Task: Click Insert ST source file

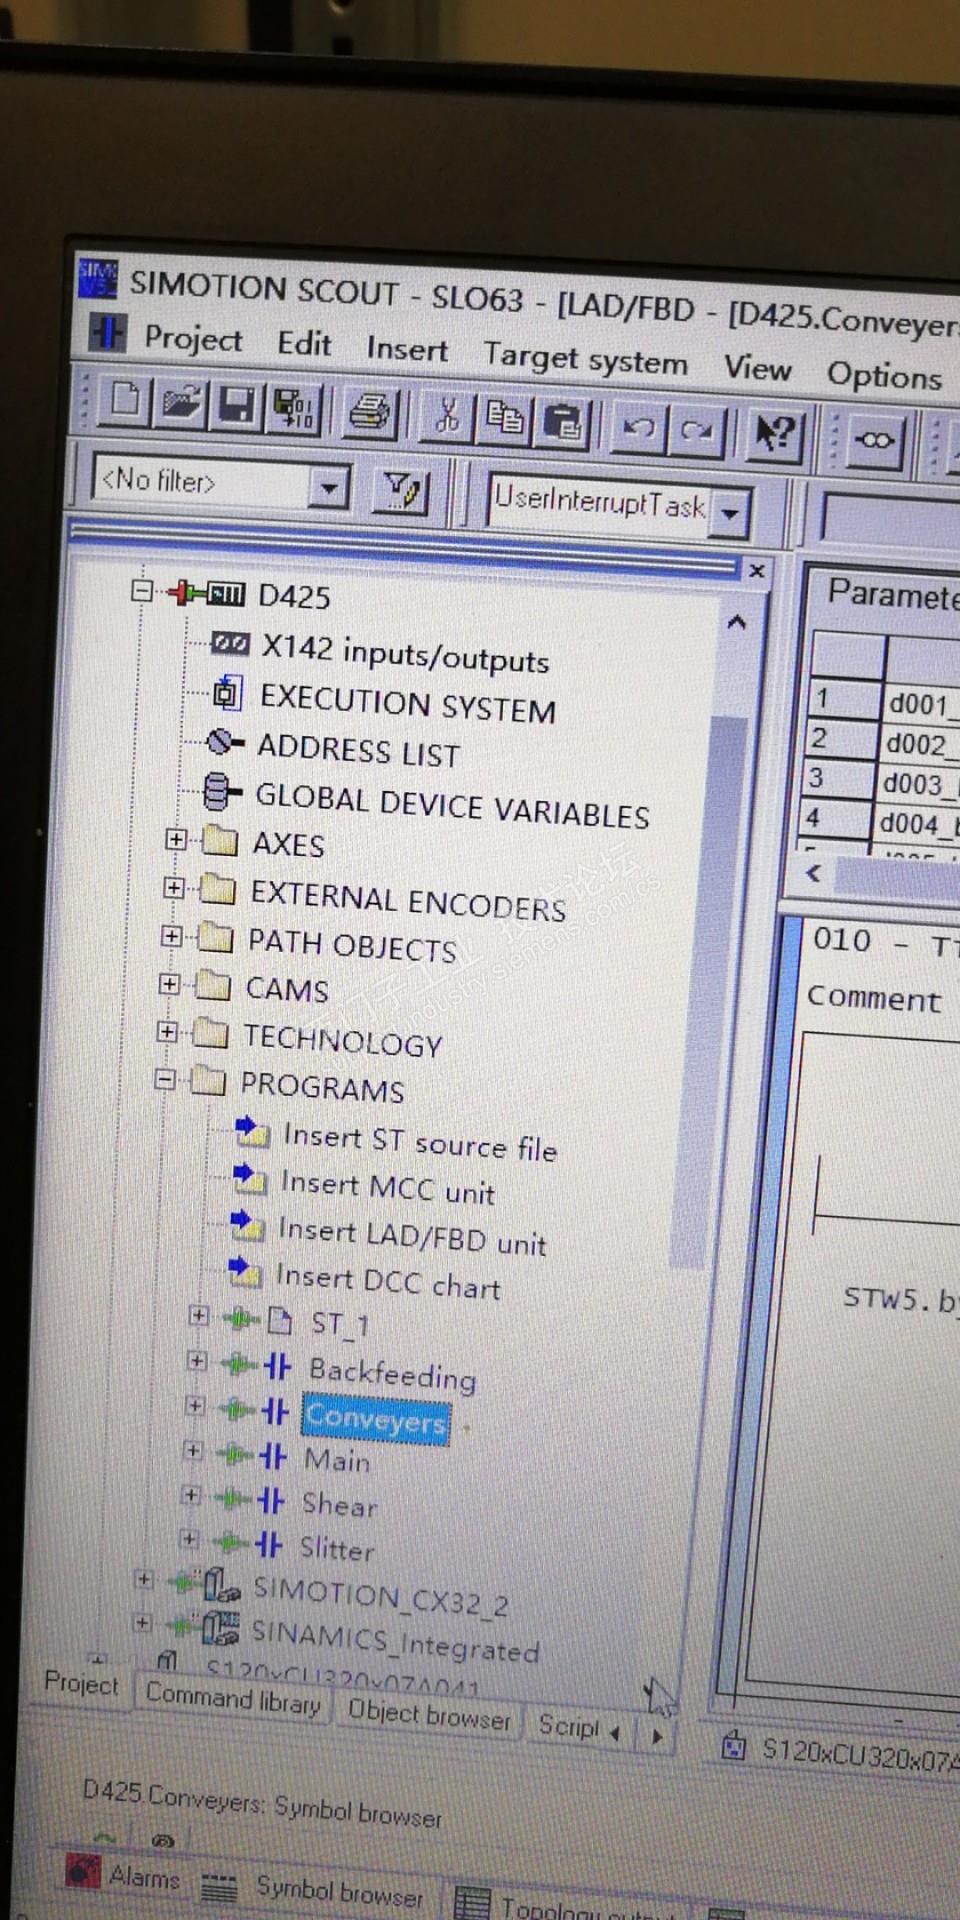Action: pyautogui.click(x=420, y=1141)
